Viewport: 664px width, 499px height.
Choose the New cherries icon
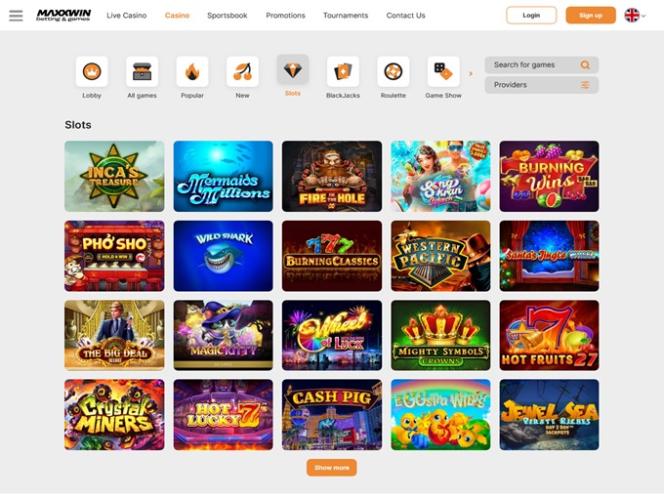click(x=242, y=72)
